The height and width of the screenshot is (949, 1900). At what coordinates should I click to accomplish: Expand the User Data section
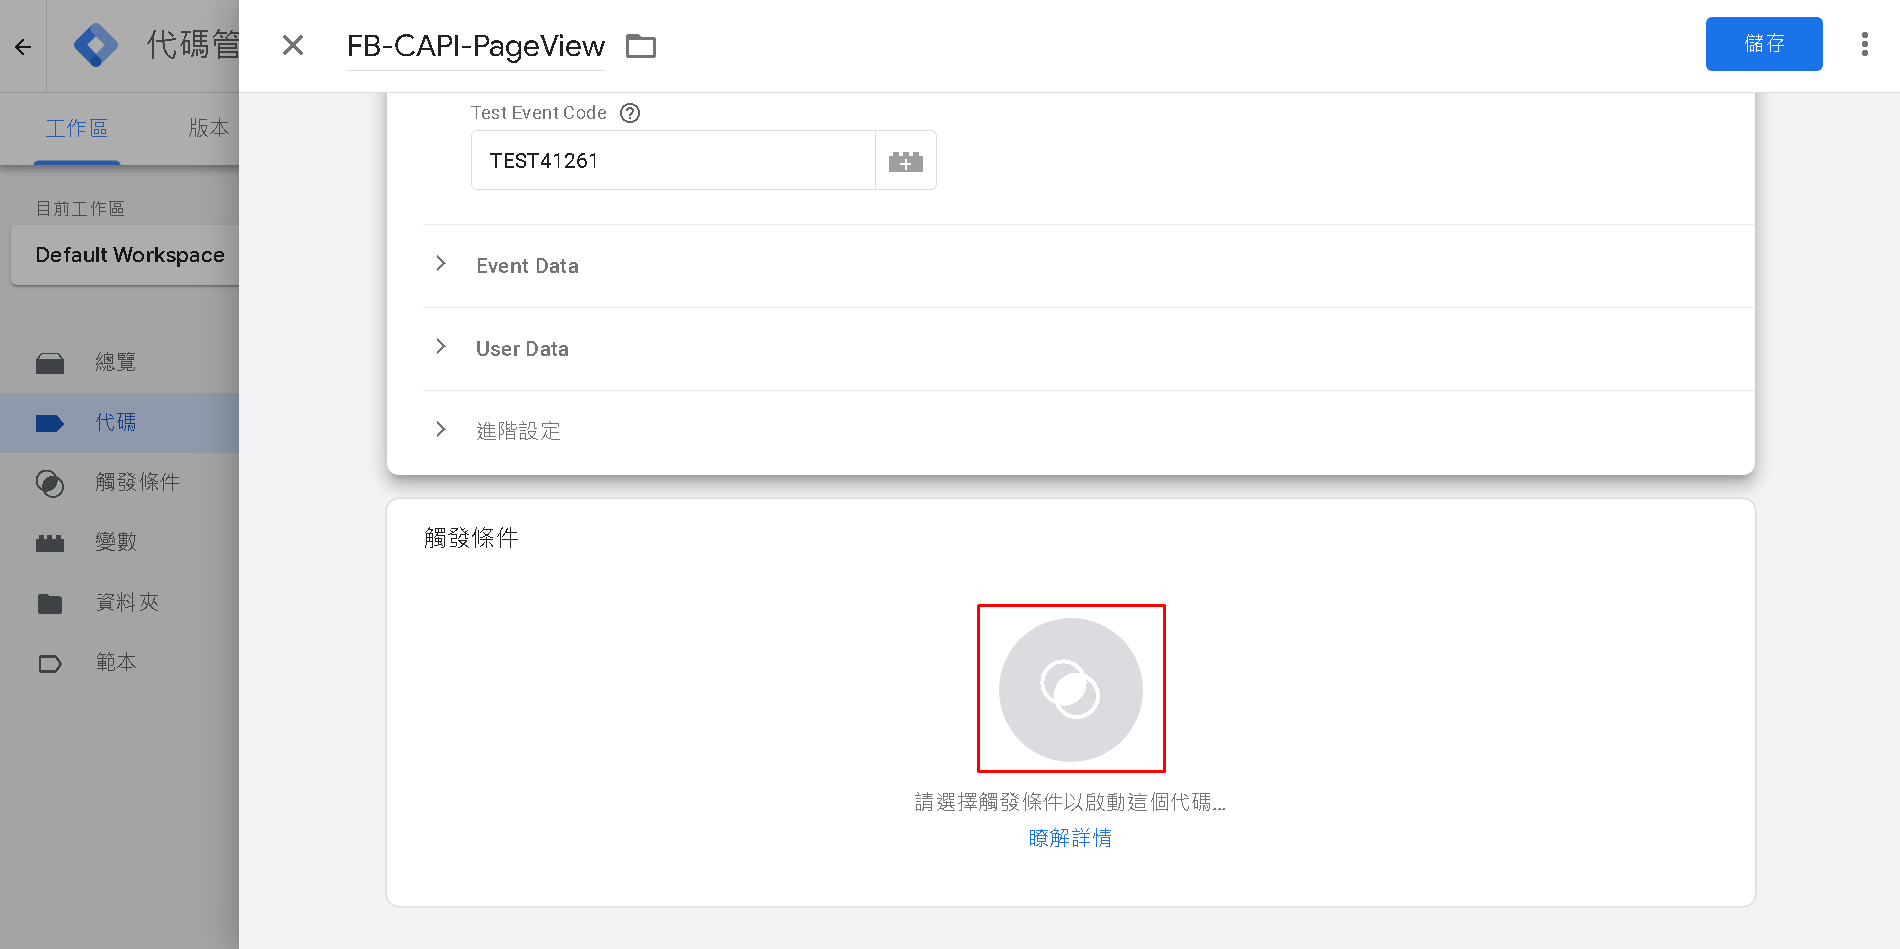[1088, 349]
